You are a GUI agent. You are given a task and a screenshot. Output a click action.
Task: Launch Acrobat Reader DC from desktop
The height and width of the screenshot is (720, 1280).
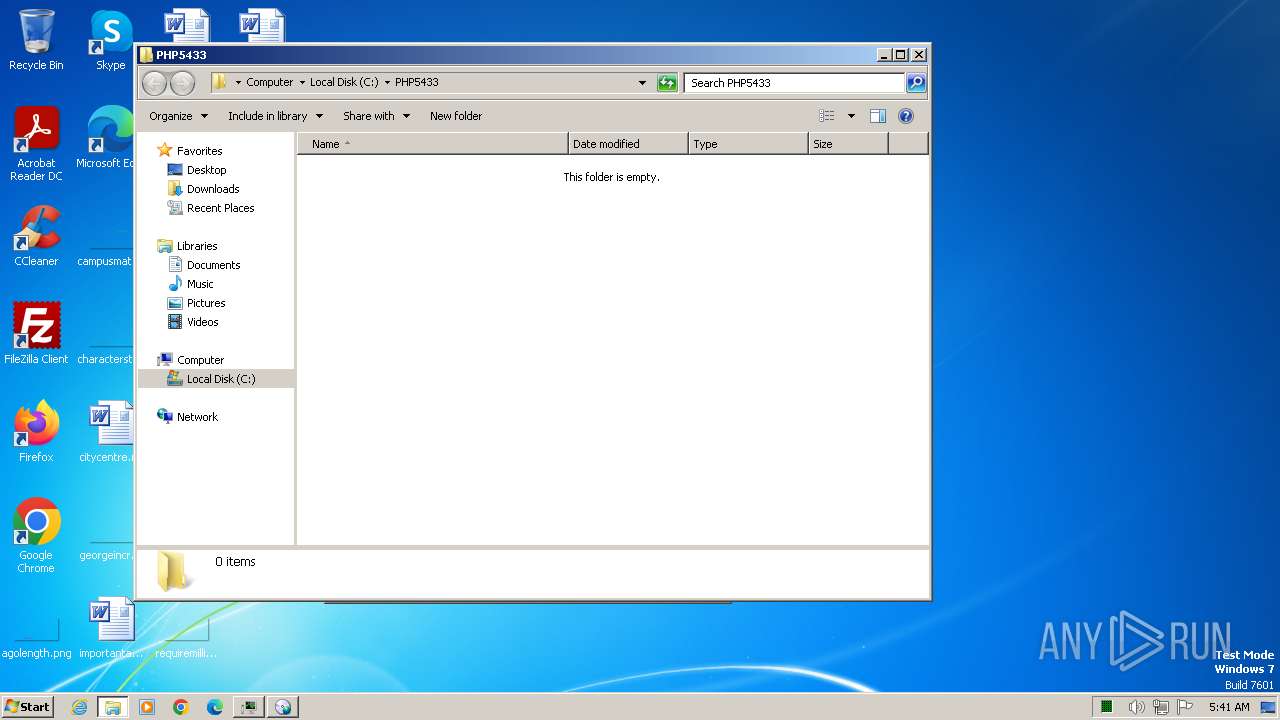pos(36,144)
